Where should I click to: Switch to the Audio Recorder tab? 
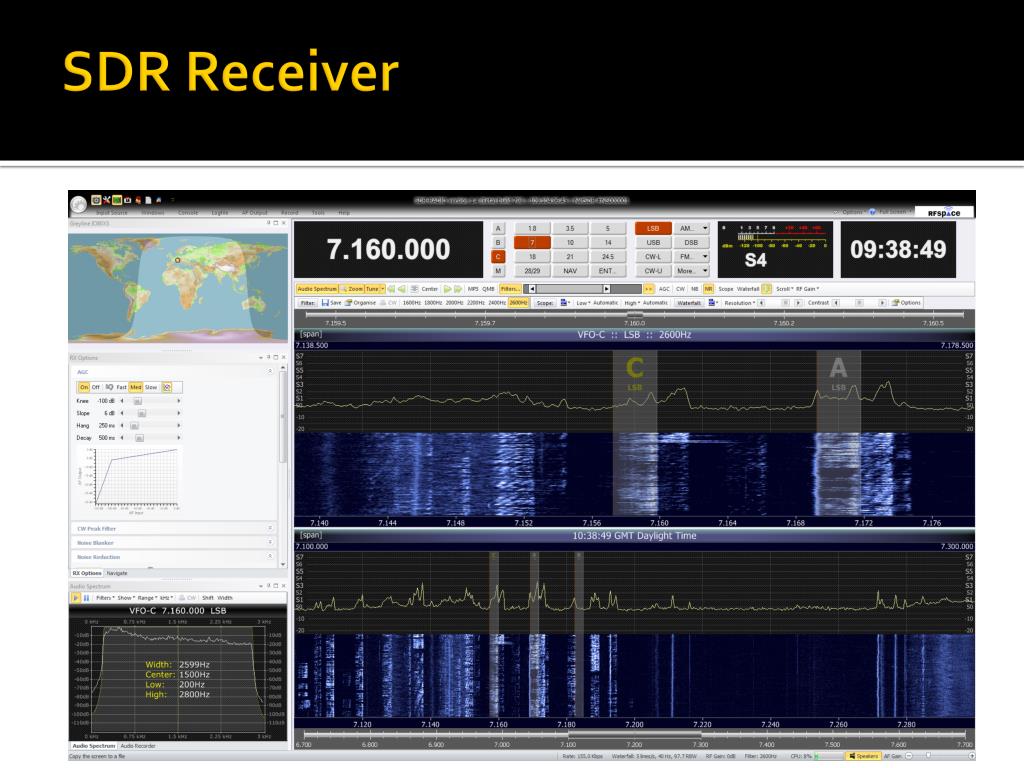pyautogui.click(x=138, y=746)
